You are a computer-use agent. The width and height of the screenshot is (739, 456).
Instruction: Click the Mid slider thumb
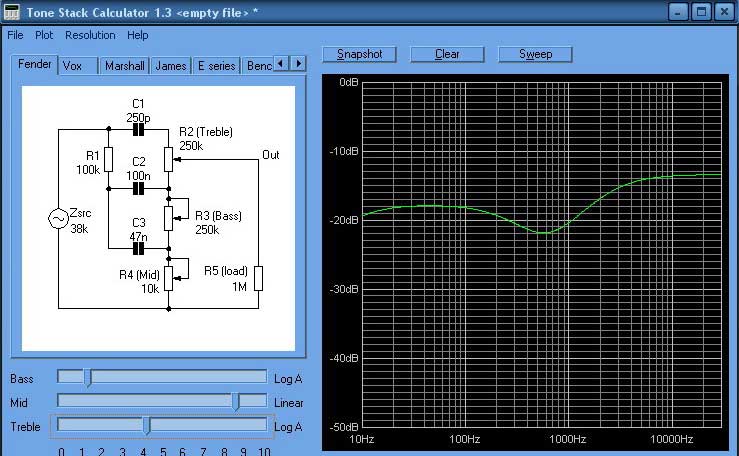pyautogui.click(x=236, y=402)
